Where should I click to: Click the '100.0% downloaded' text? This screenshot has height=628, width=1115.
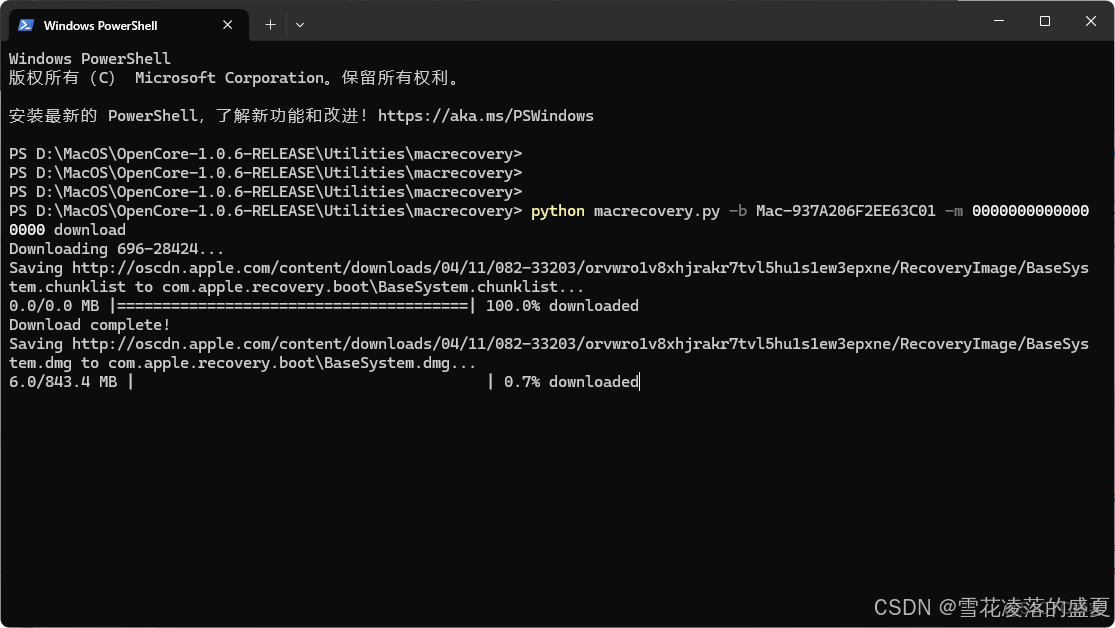click(x=562, y=306)
